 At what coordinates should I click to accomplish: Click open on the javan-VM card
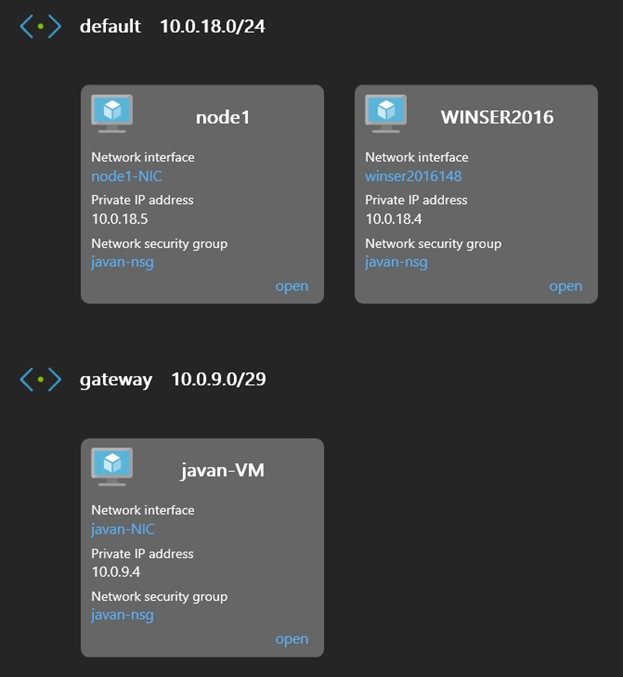click(x=291, y=639)
